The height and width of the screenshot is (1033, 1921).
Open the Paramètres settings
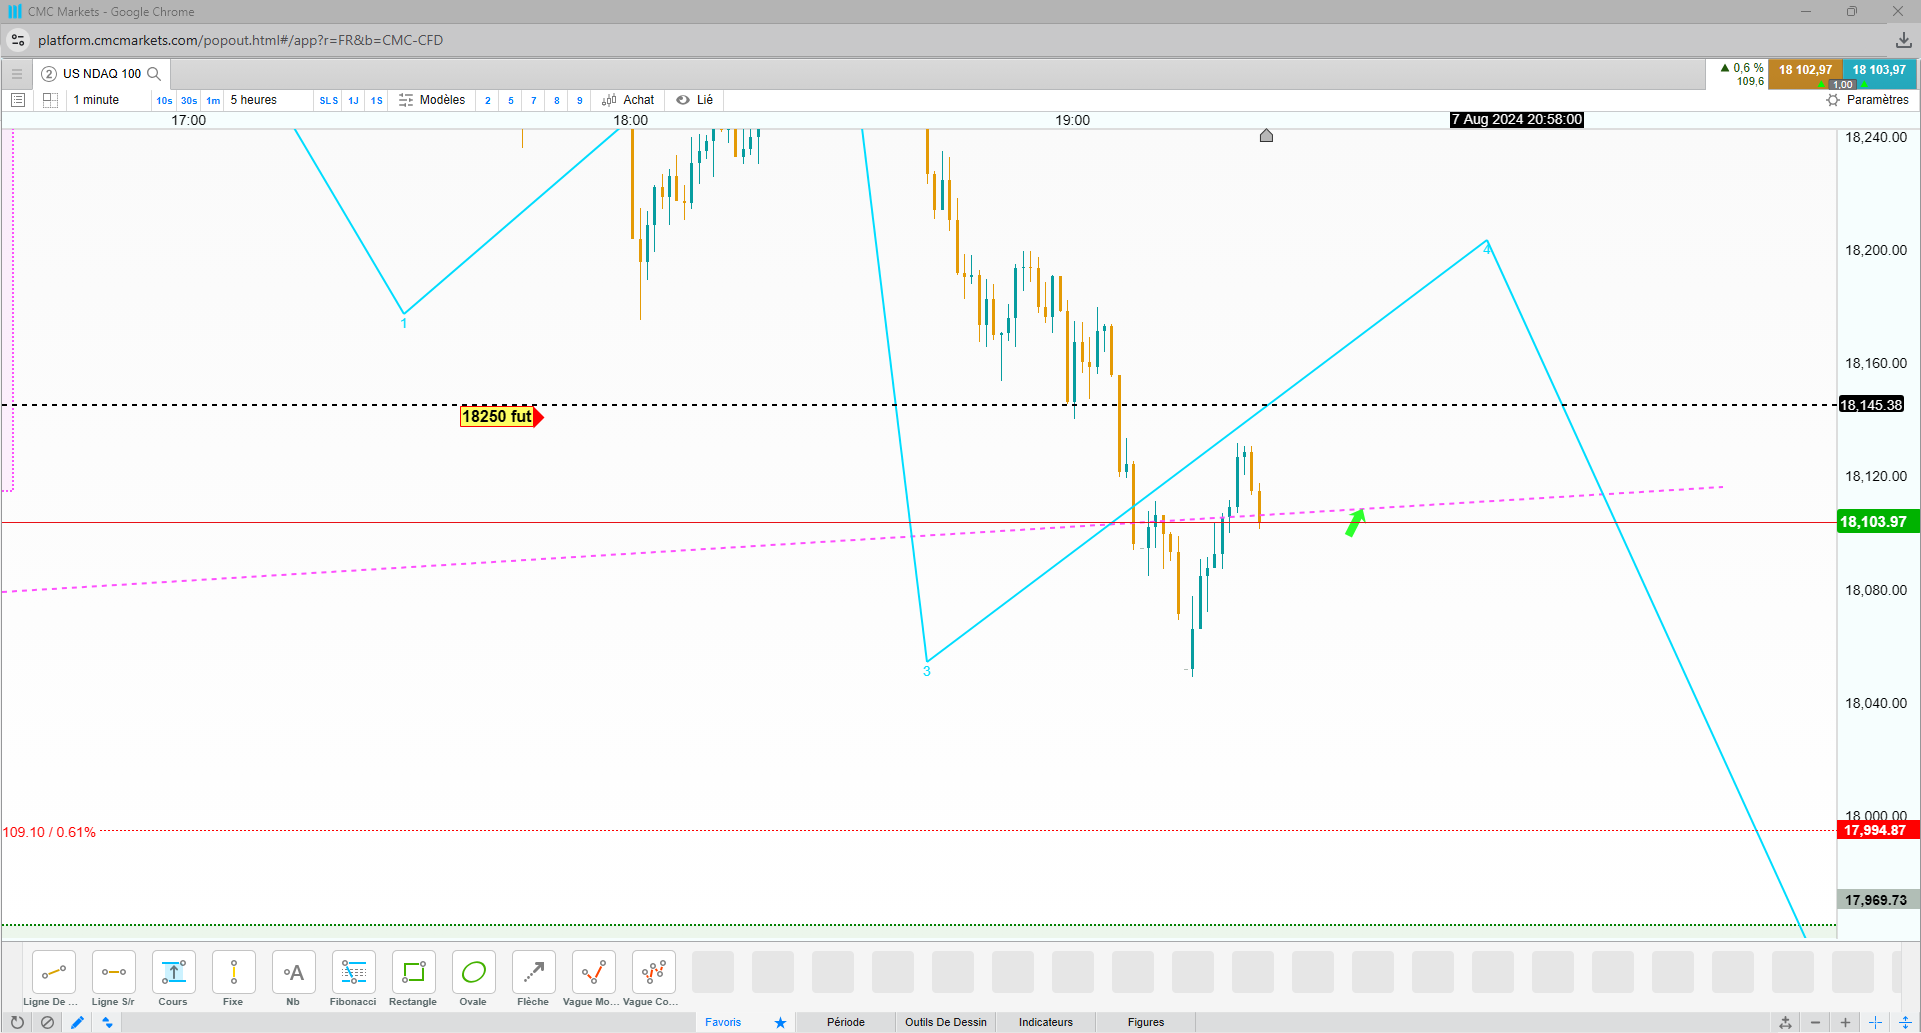point(1867,100)
